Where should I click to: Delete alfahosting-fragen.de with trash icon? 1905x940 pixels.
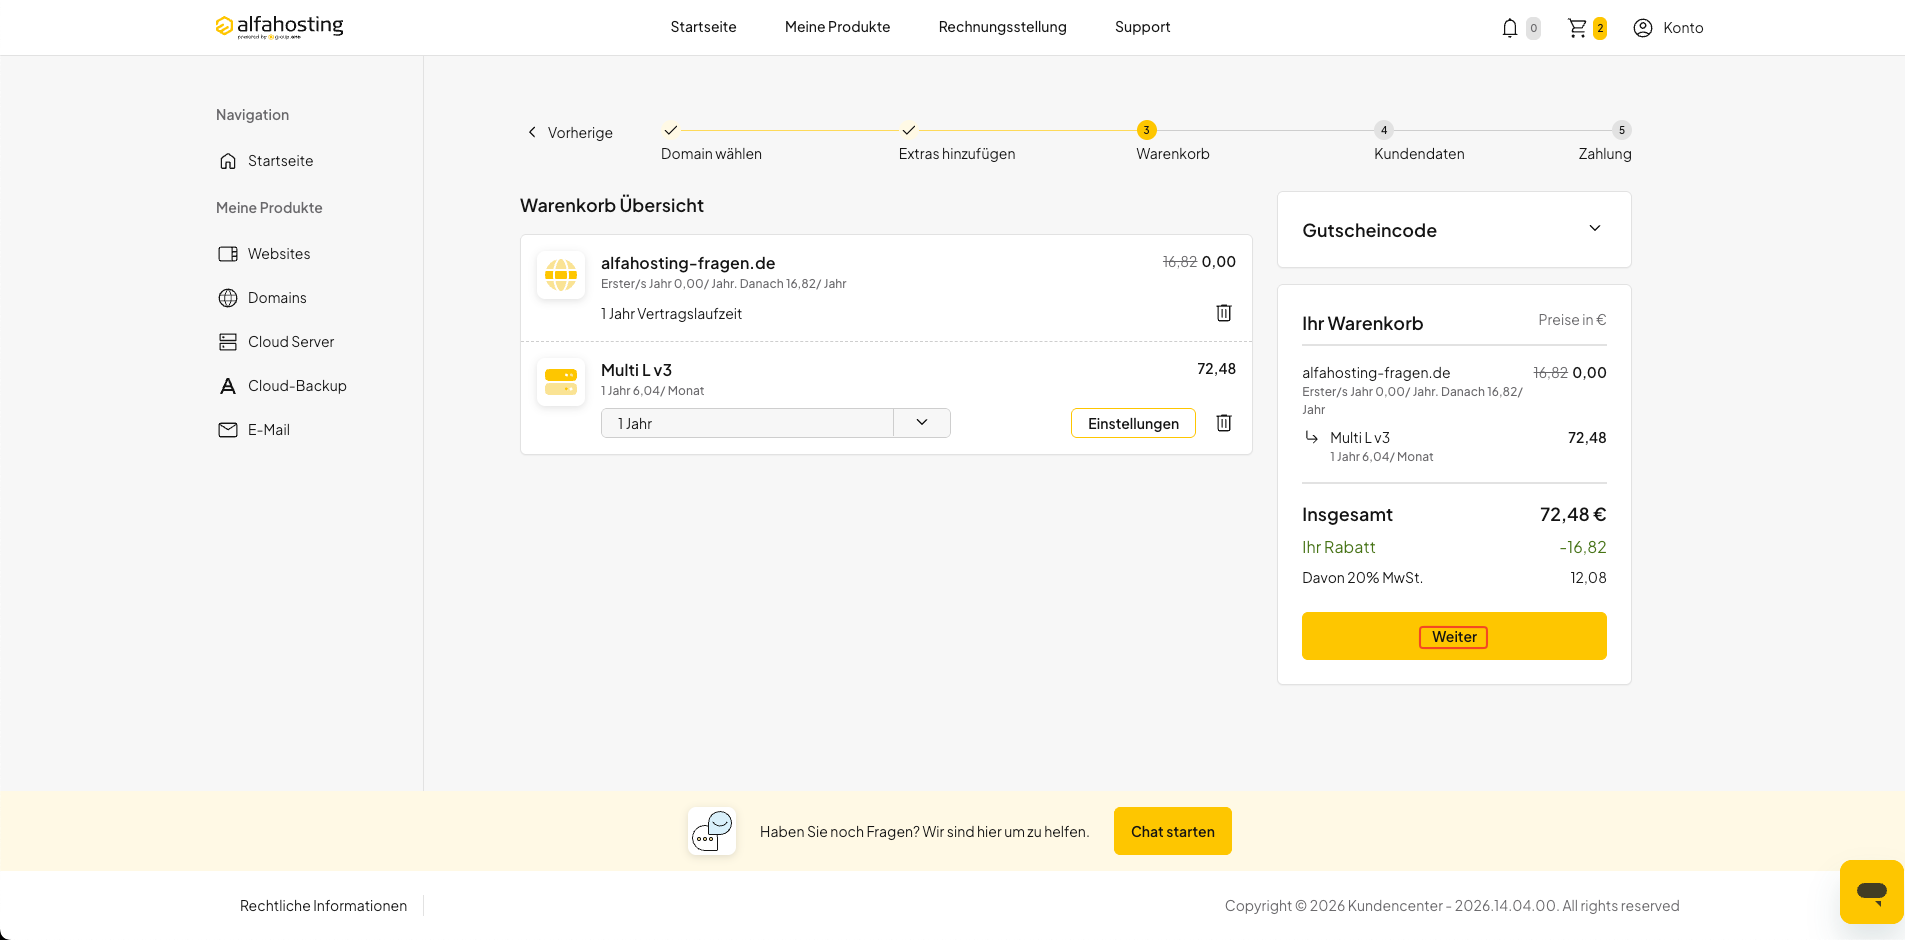[1224, 313]
